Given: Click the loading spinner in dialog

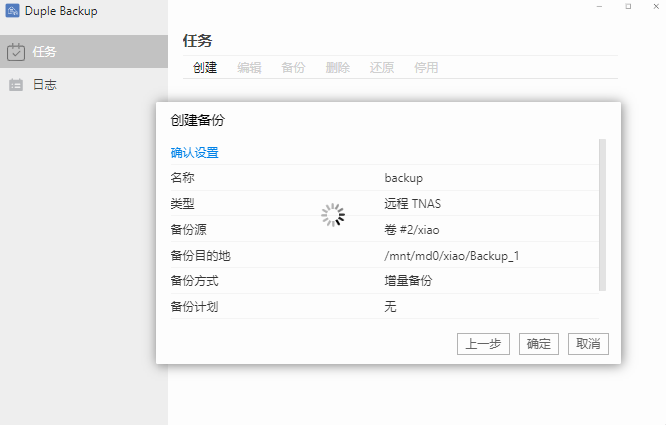Looking at the screenshot, I should pos(332,215).
